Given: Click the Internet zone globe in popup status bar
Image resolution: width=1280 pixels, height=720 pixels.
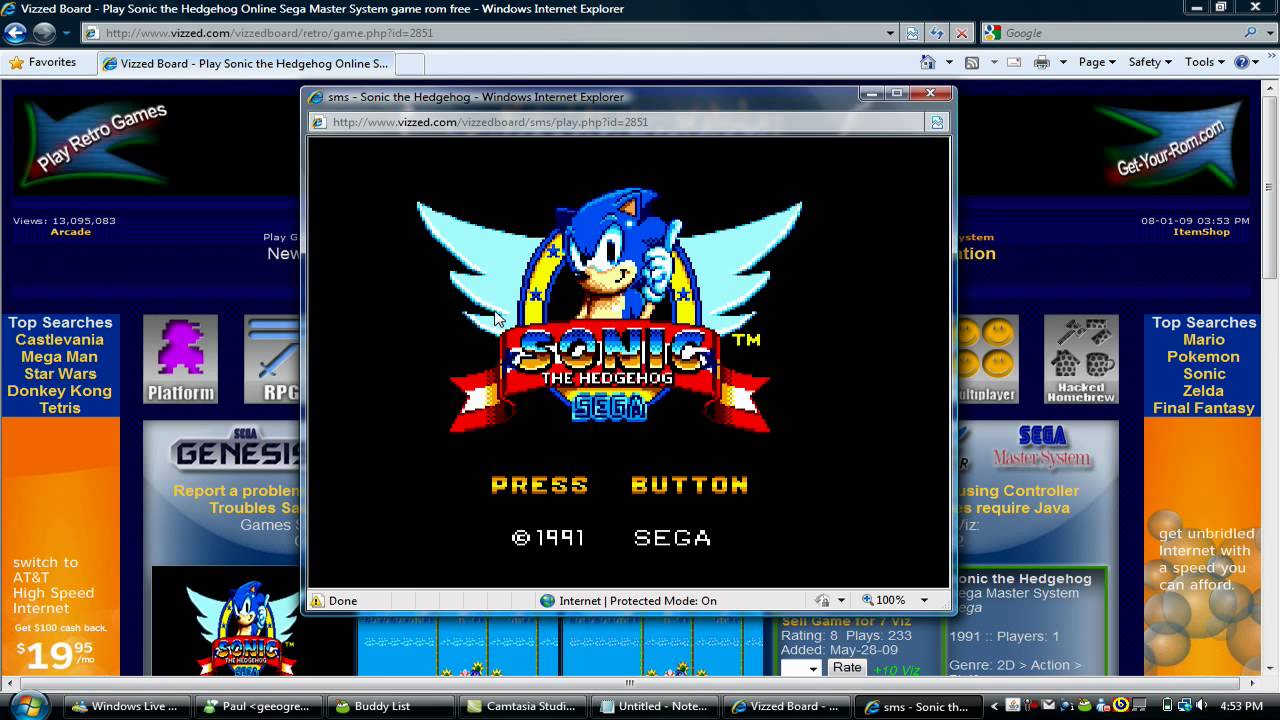Looking at the screenshot, I should point(547,601).
